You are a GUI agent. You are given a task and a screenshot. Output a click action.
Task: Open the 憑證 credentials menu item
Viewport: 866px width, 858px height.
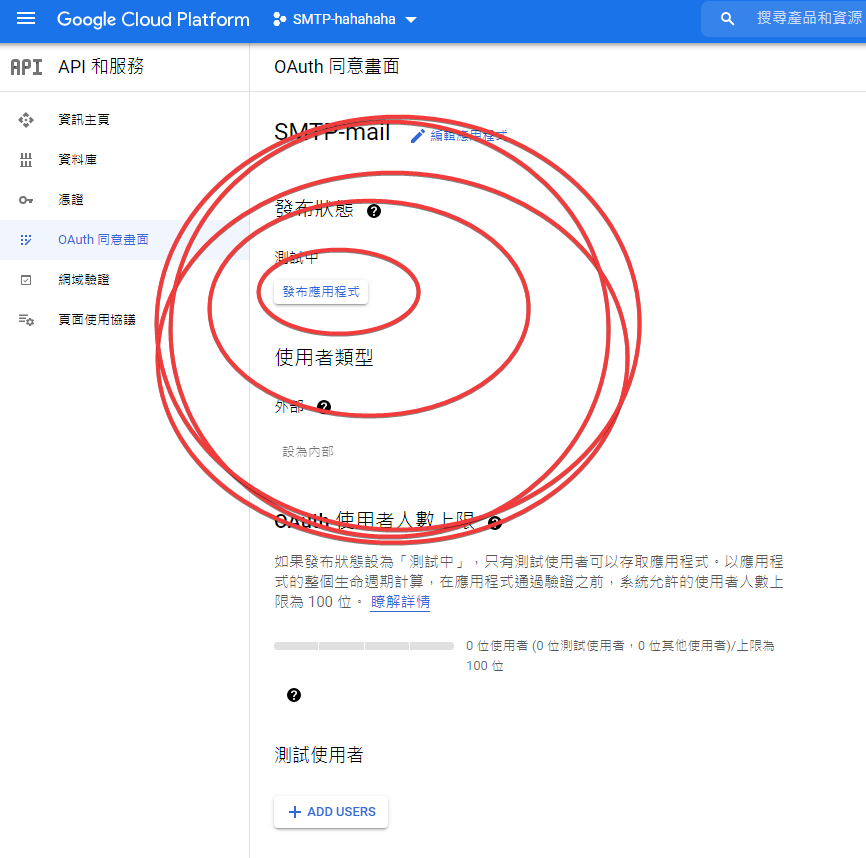pyautogui.click(x=124, y=200)
